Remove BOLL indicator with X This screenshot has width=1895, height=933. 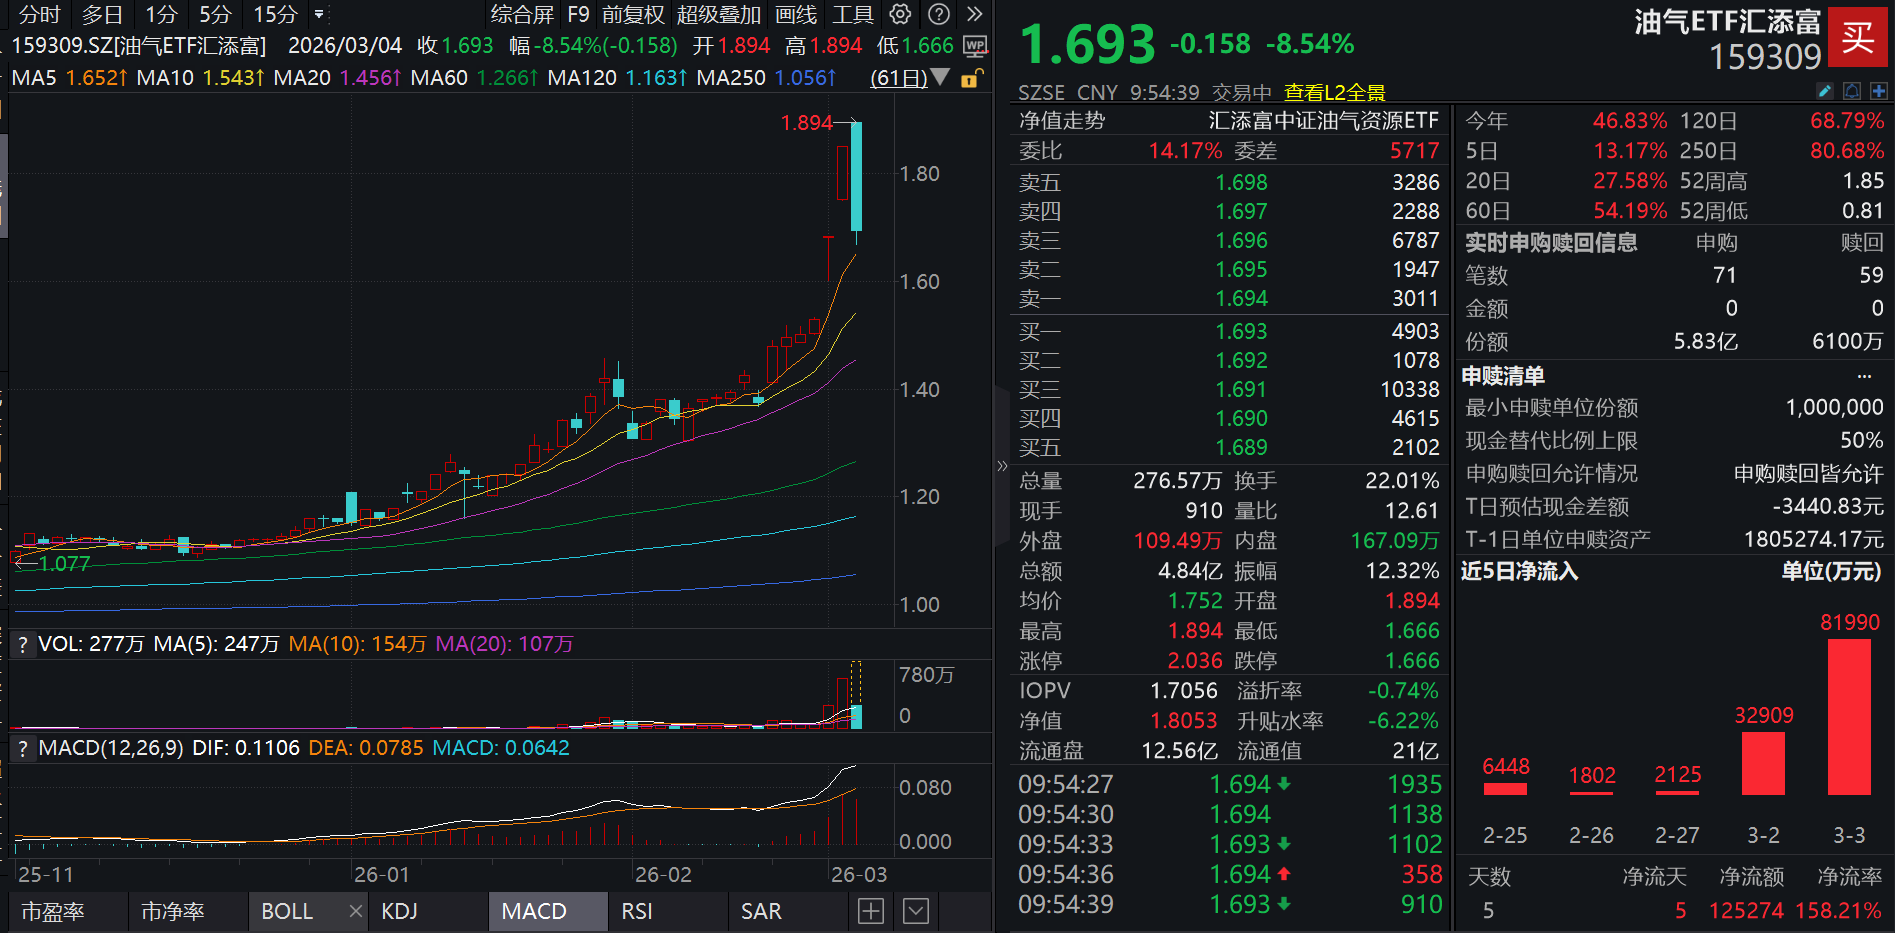[x=355, y=911]
